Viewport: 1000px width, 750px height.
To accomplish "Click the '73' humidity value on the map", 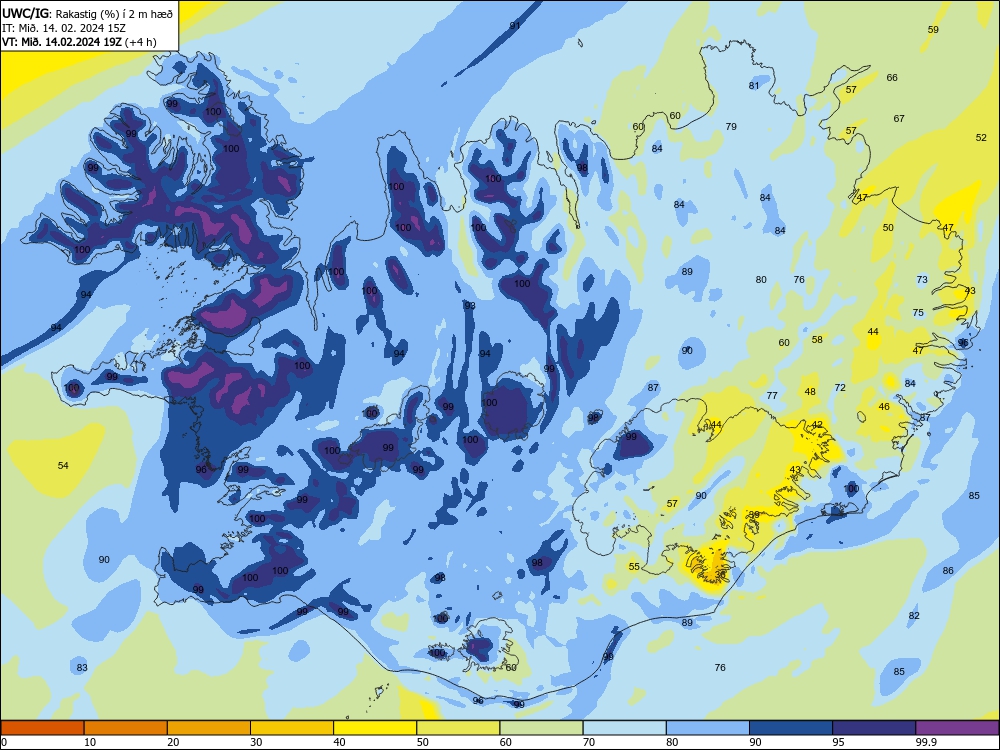I will pos(922,279).
